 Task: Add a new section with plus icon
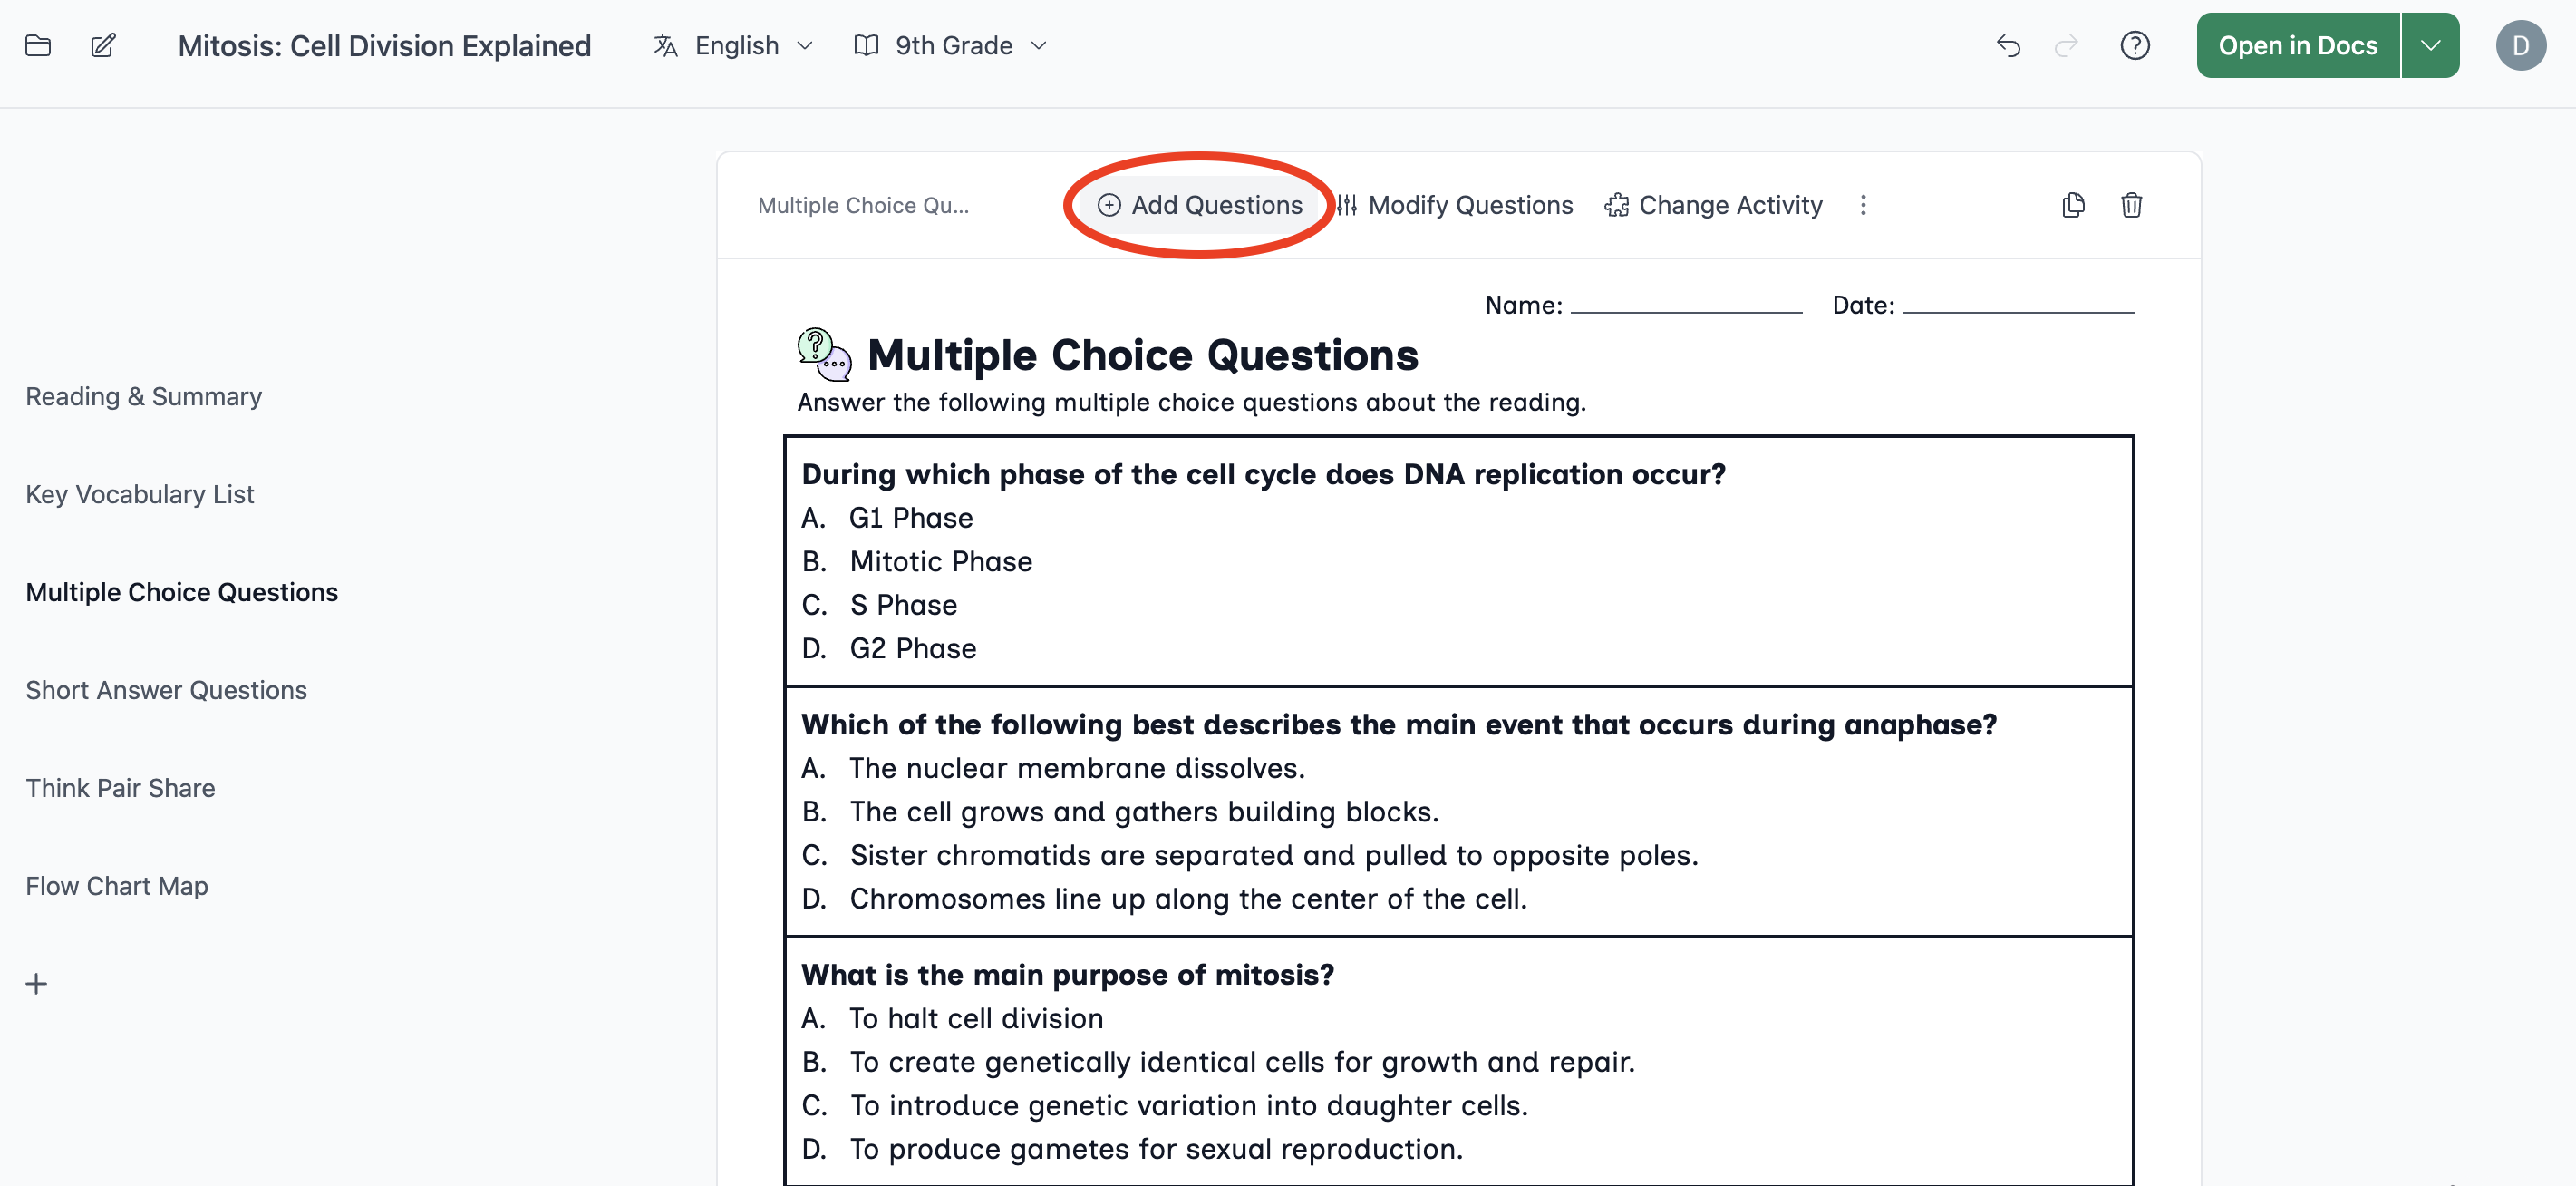click(x=36, y=984)
